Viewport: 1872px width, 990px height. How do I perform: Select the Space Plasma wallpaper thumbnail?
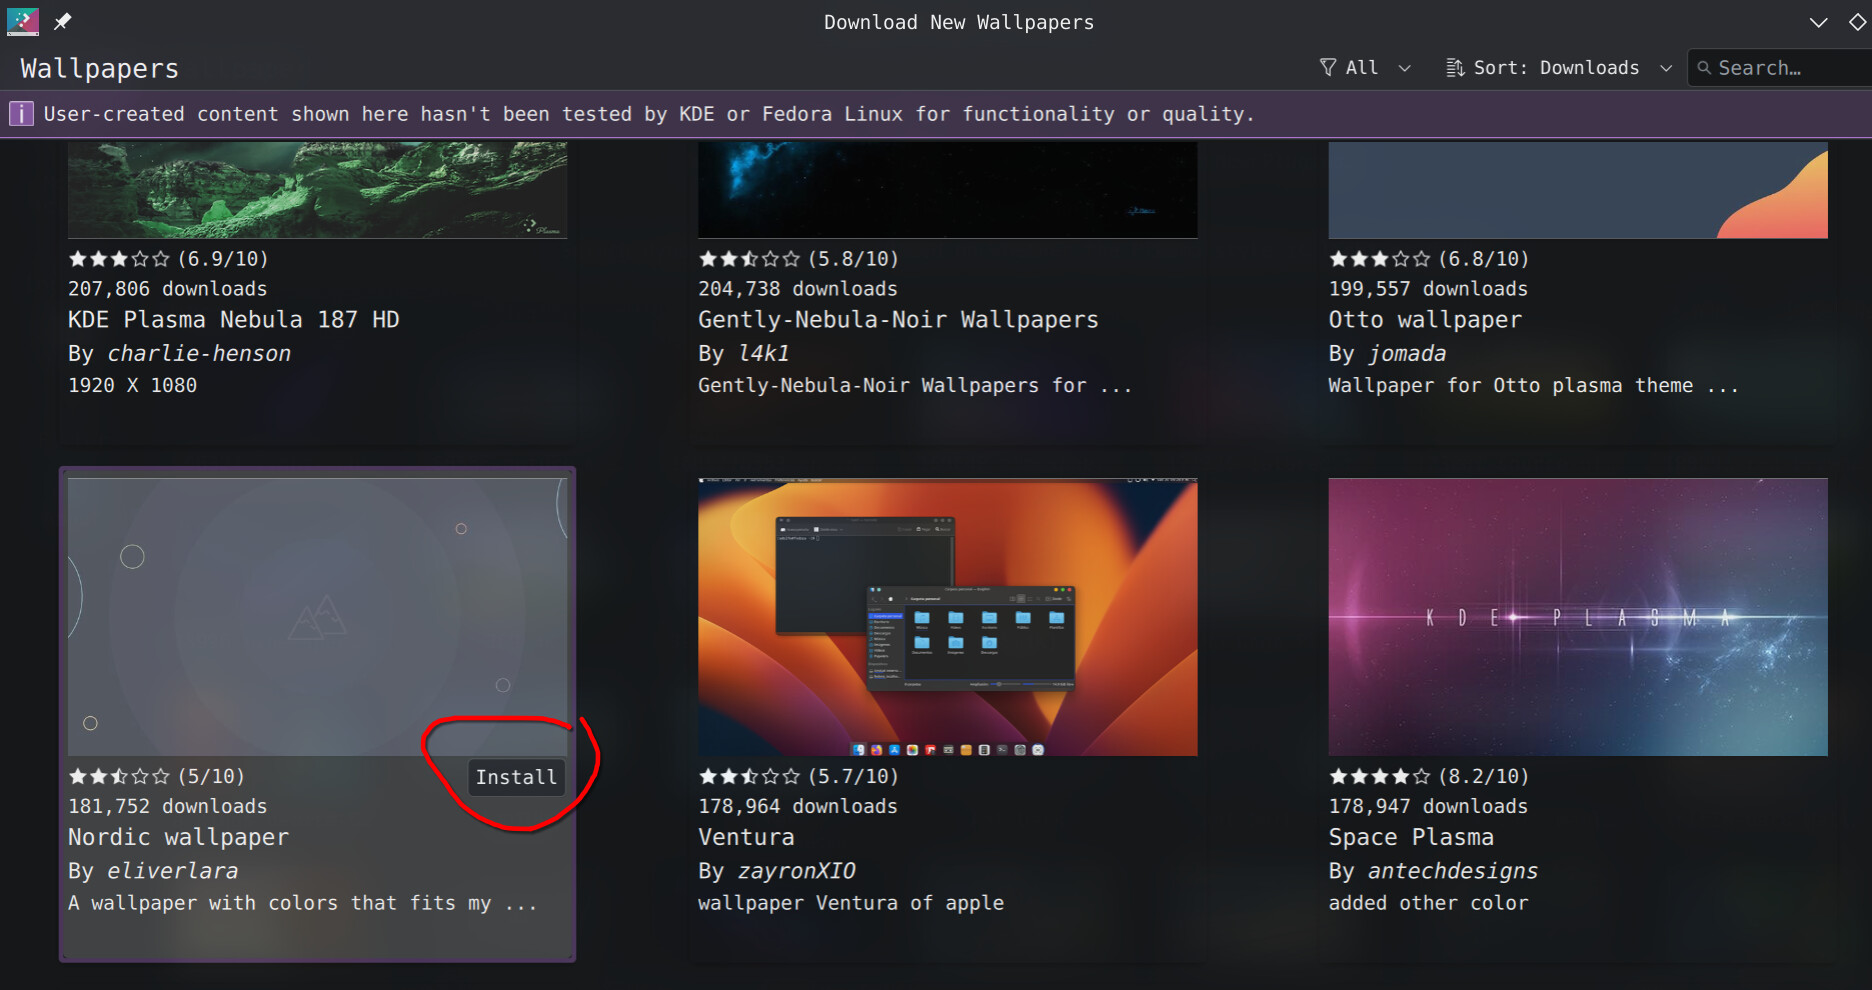1577,616
